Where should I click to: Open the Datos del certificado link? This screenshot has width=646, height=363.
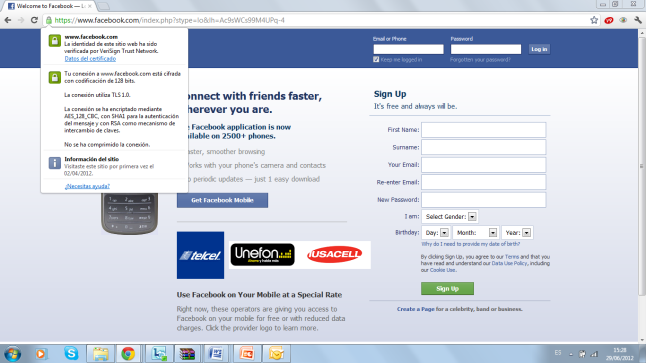click(90, 59)
